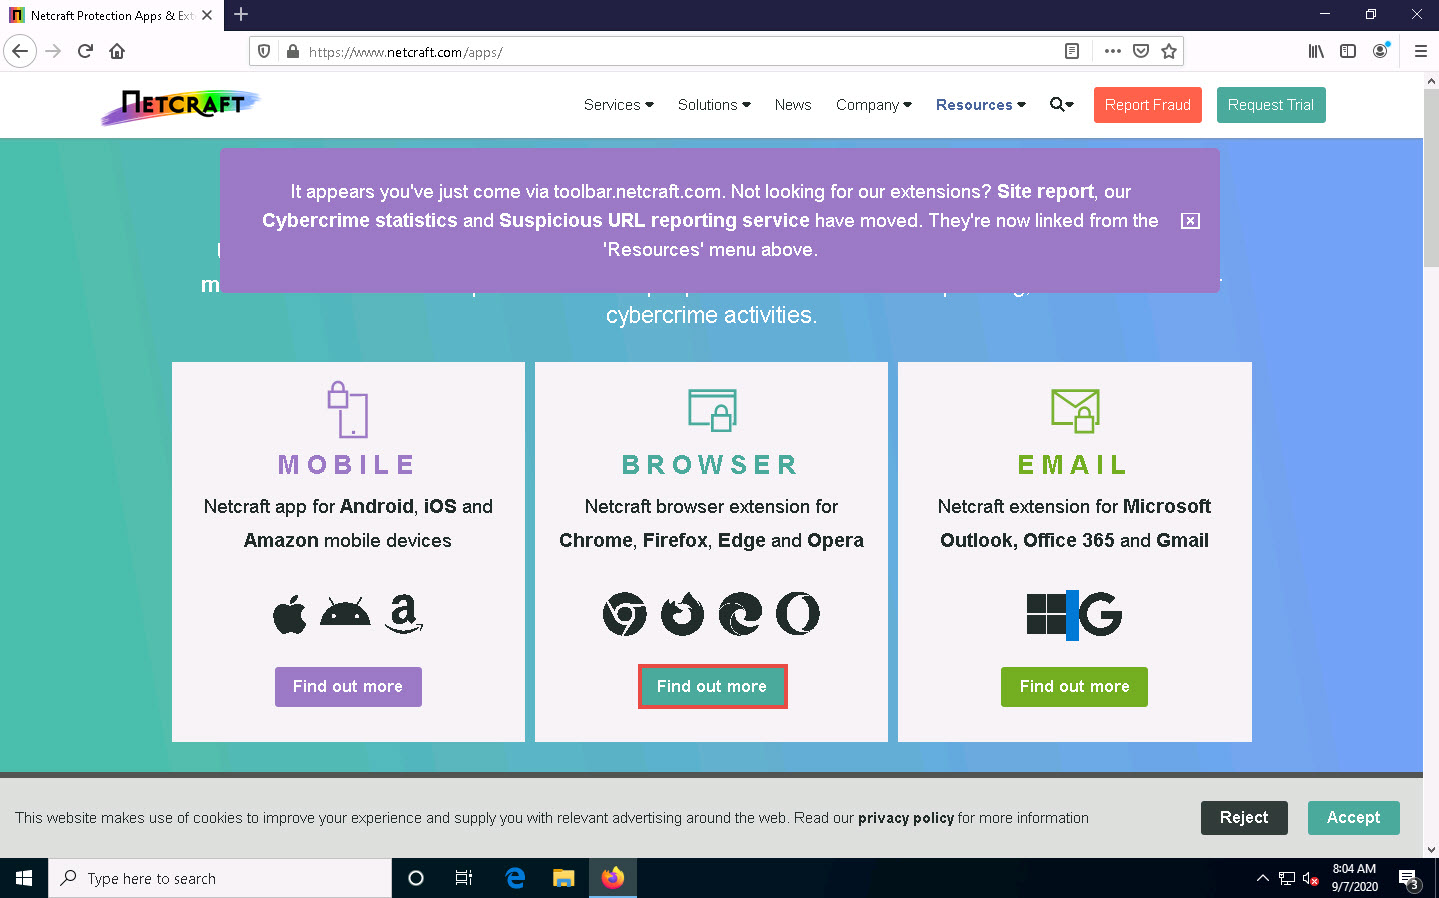Open a new browser tab
The height and width of the screenshot is (898, 1439).
point(241,14)
